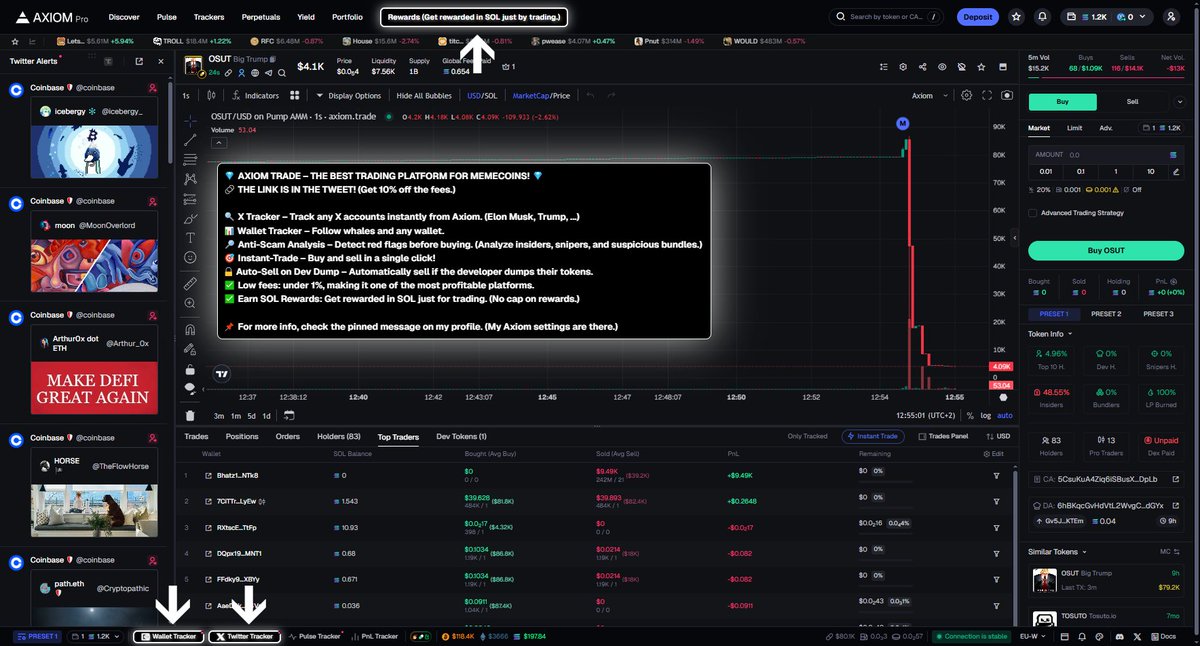The width and height of the screenshot is (1200, 646).
Task: Open chart settings gear icon
Action: click(966, 95)
